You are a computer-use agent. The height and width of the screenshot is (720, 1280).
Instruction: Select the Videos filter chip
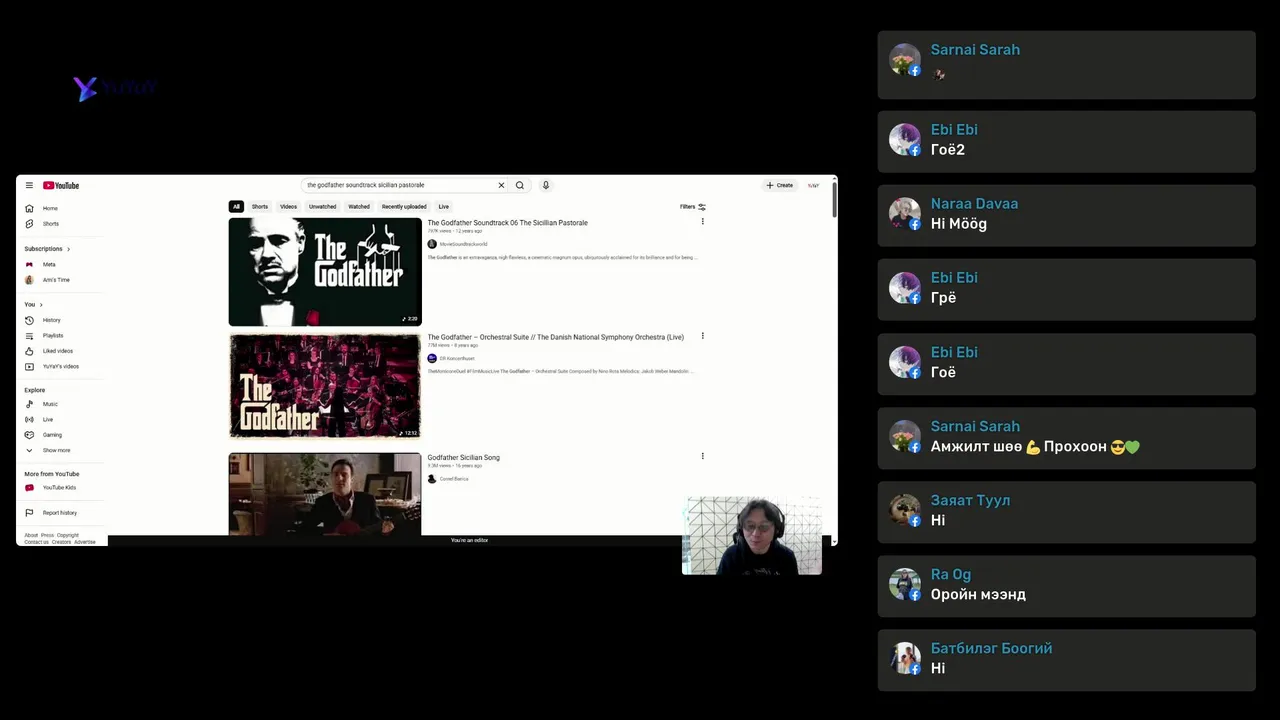point(288,207)
